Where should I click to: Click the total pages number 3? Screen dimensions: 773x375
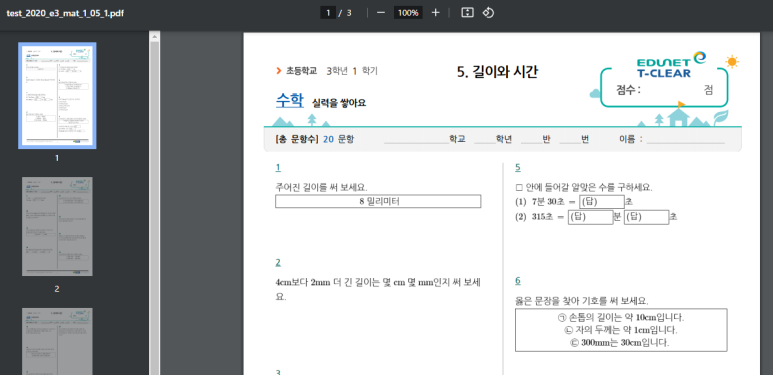click(349, 13)
